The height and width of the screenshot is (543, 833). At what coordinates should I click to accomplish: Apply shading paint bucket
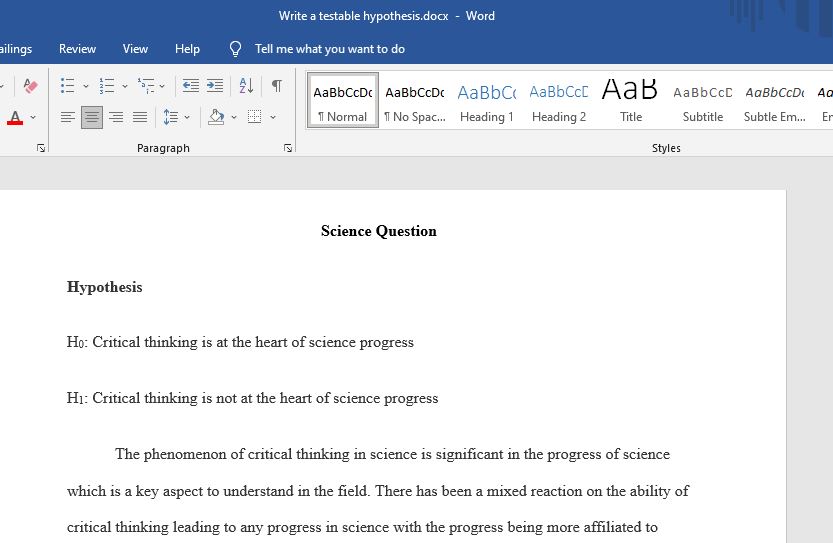pos(216,117)
